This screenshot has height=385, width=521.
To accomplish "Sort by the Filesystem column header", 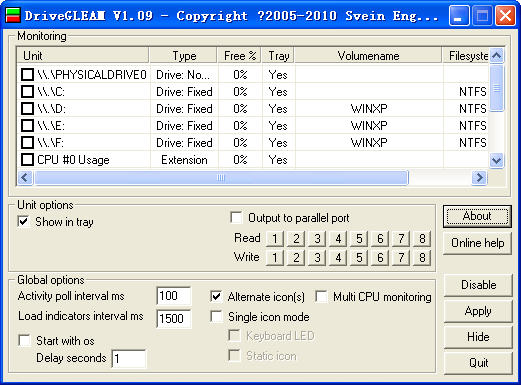I will tap(466, 55).
